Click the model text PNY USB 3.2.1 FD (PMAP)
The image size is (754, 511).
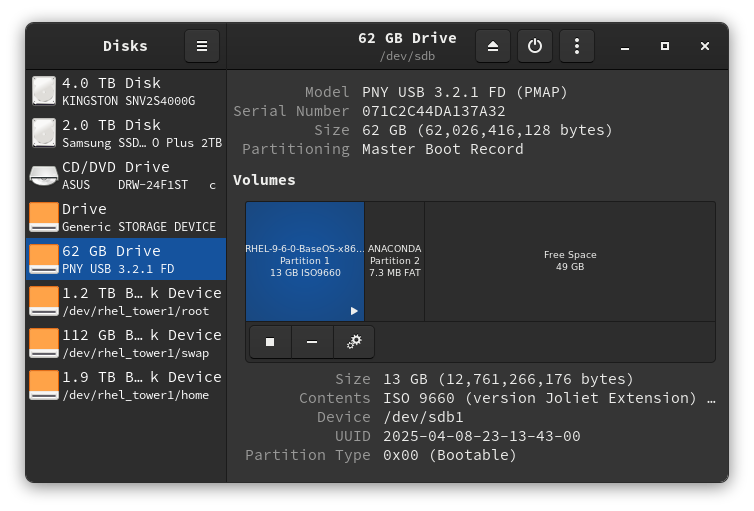click(465, 92)
